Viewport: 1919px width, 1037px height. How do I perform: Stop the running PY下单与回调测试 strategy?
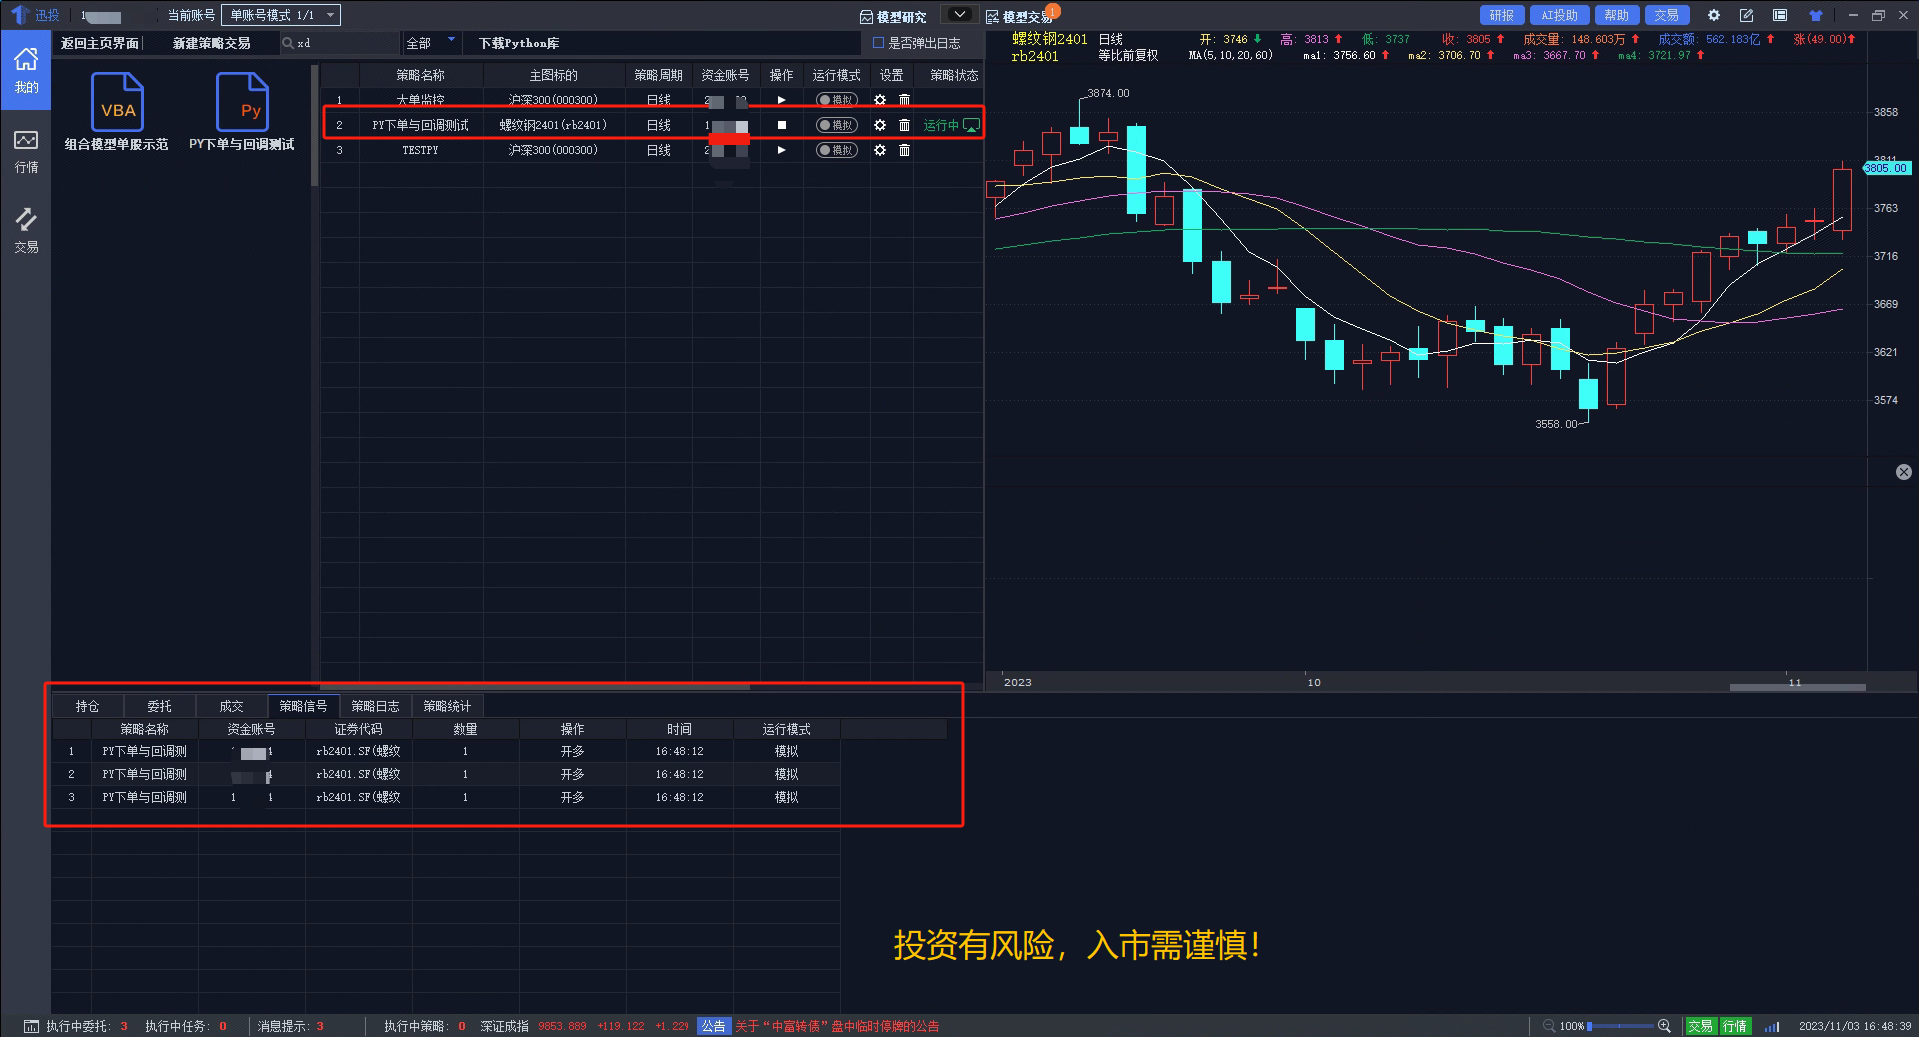tap(781, 125)
